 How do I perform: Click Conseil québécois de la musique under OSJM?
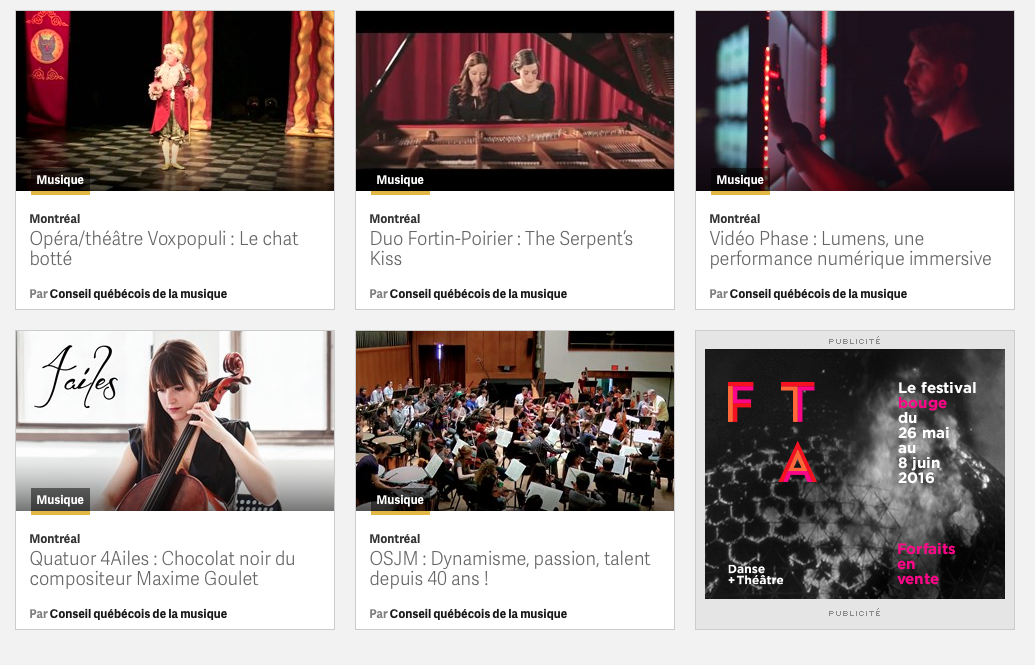tap(478, 614)
